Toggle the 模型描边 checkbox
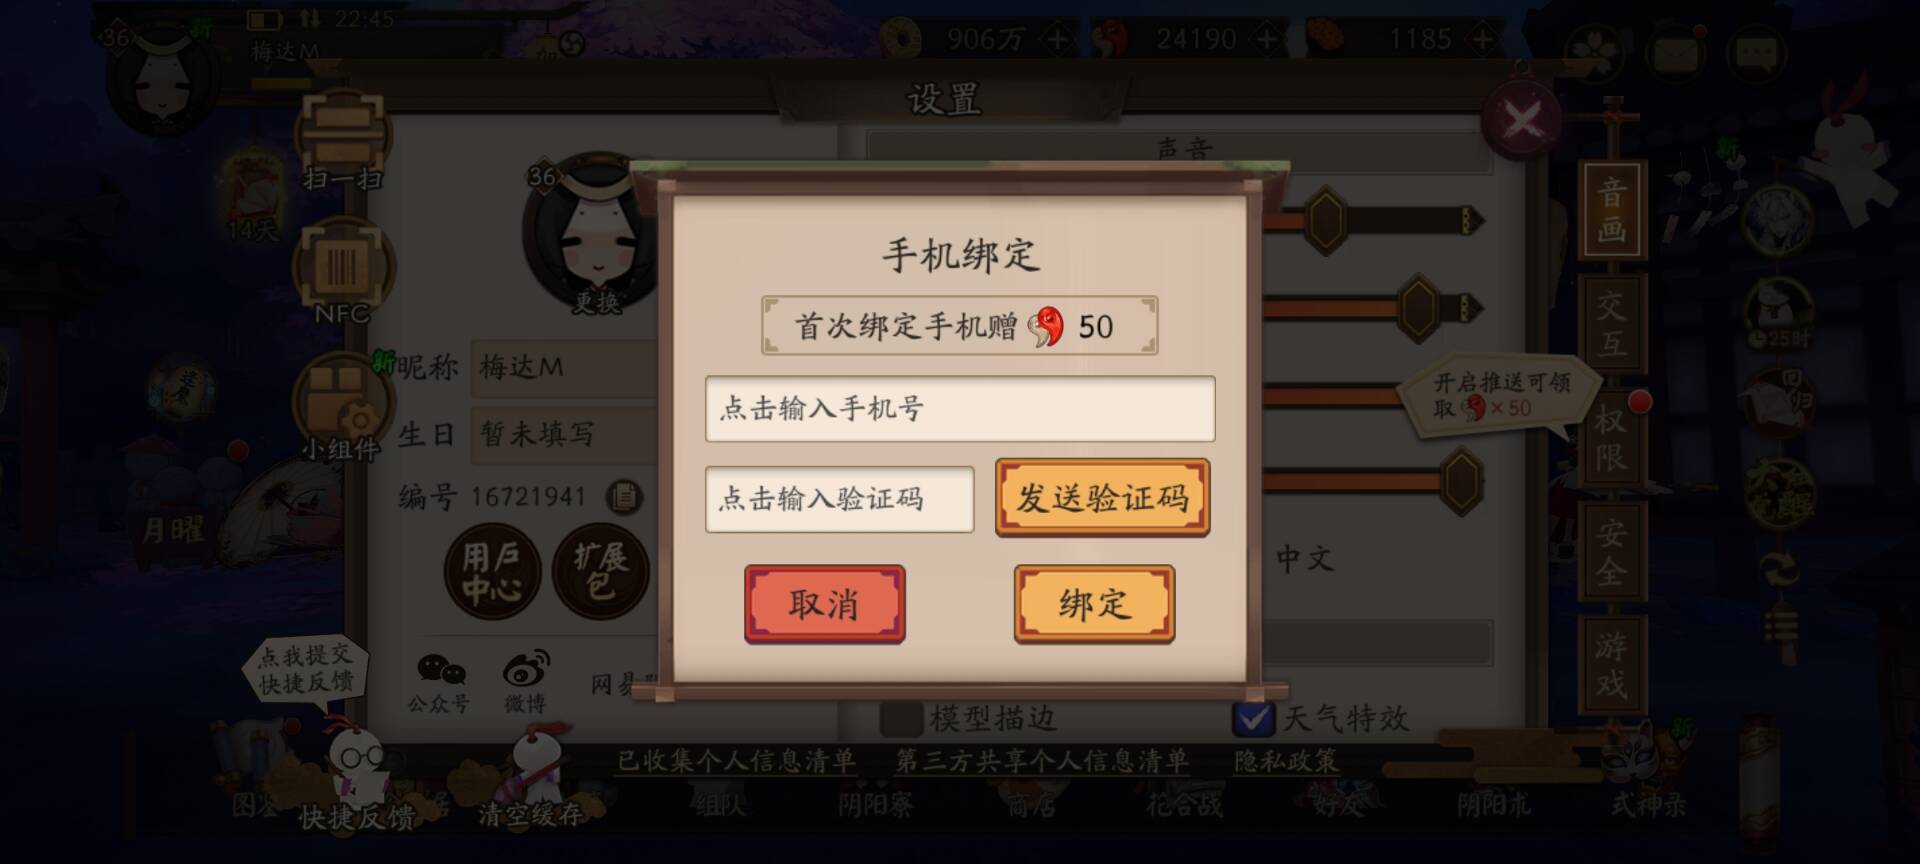This screenshot has width=1920, height=864. (901, 718)
